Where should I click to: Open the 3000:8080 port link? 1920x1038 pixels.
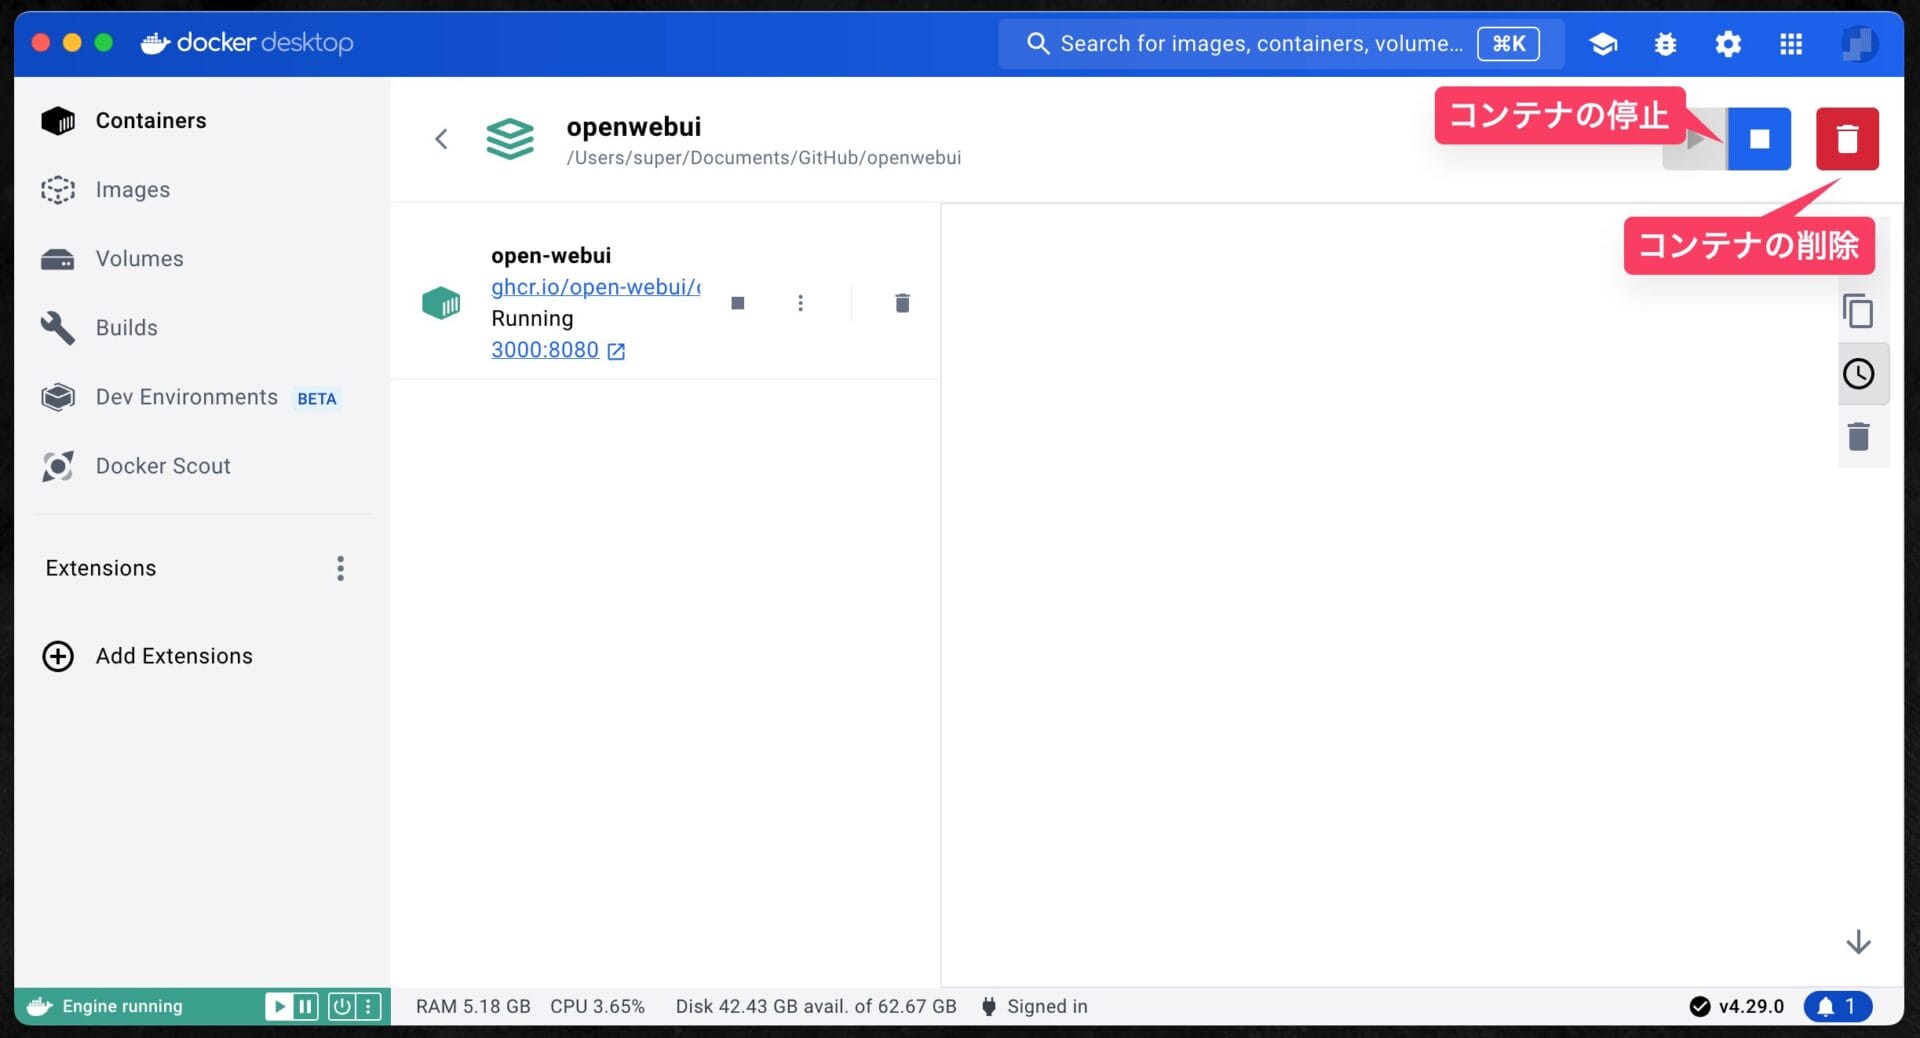[x=545, y=350]
